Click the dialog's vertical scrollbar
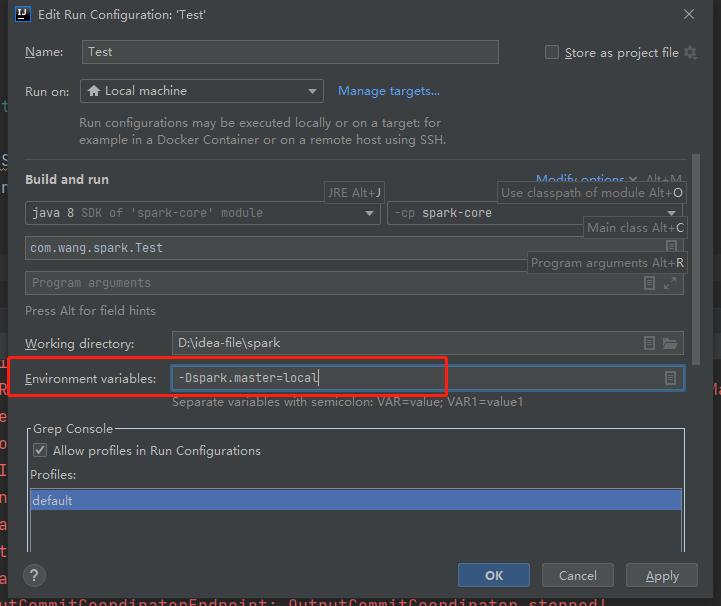The width and height of the screenshot is (721, 606). [696, 260]
